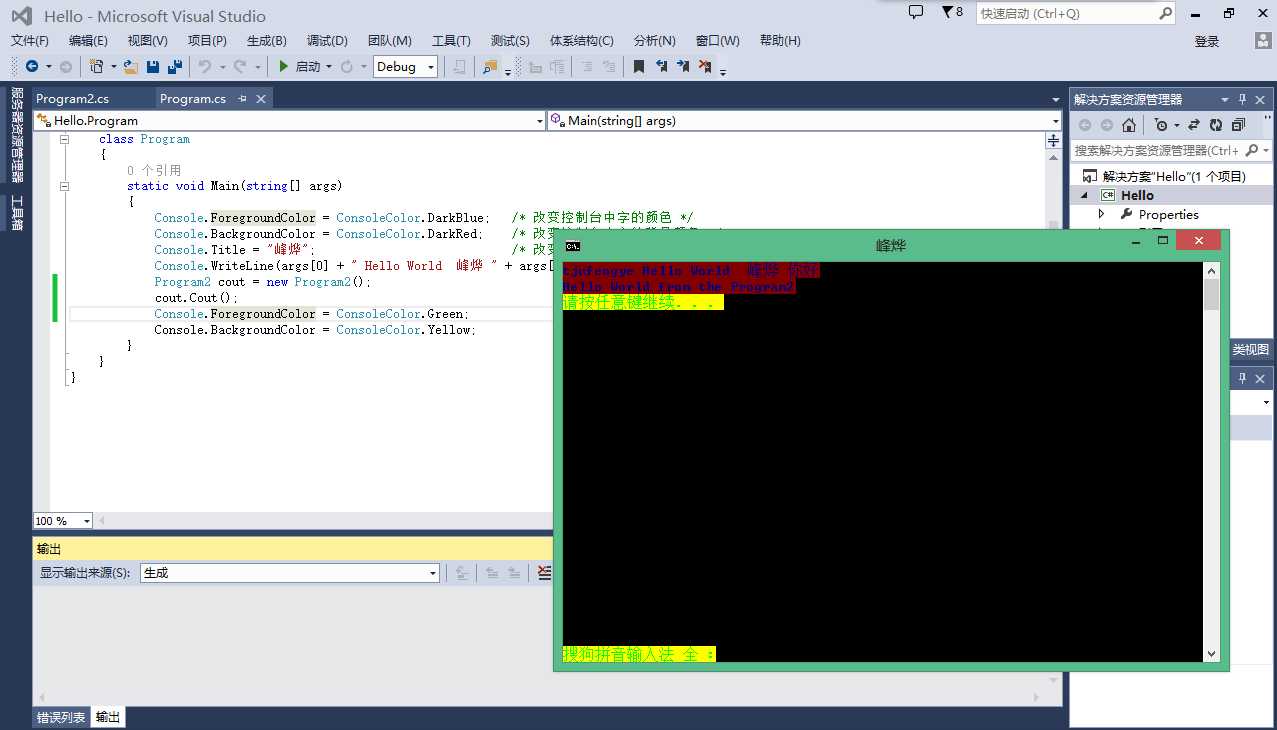Start debugging with the green play icon

pos(284,66)
